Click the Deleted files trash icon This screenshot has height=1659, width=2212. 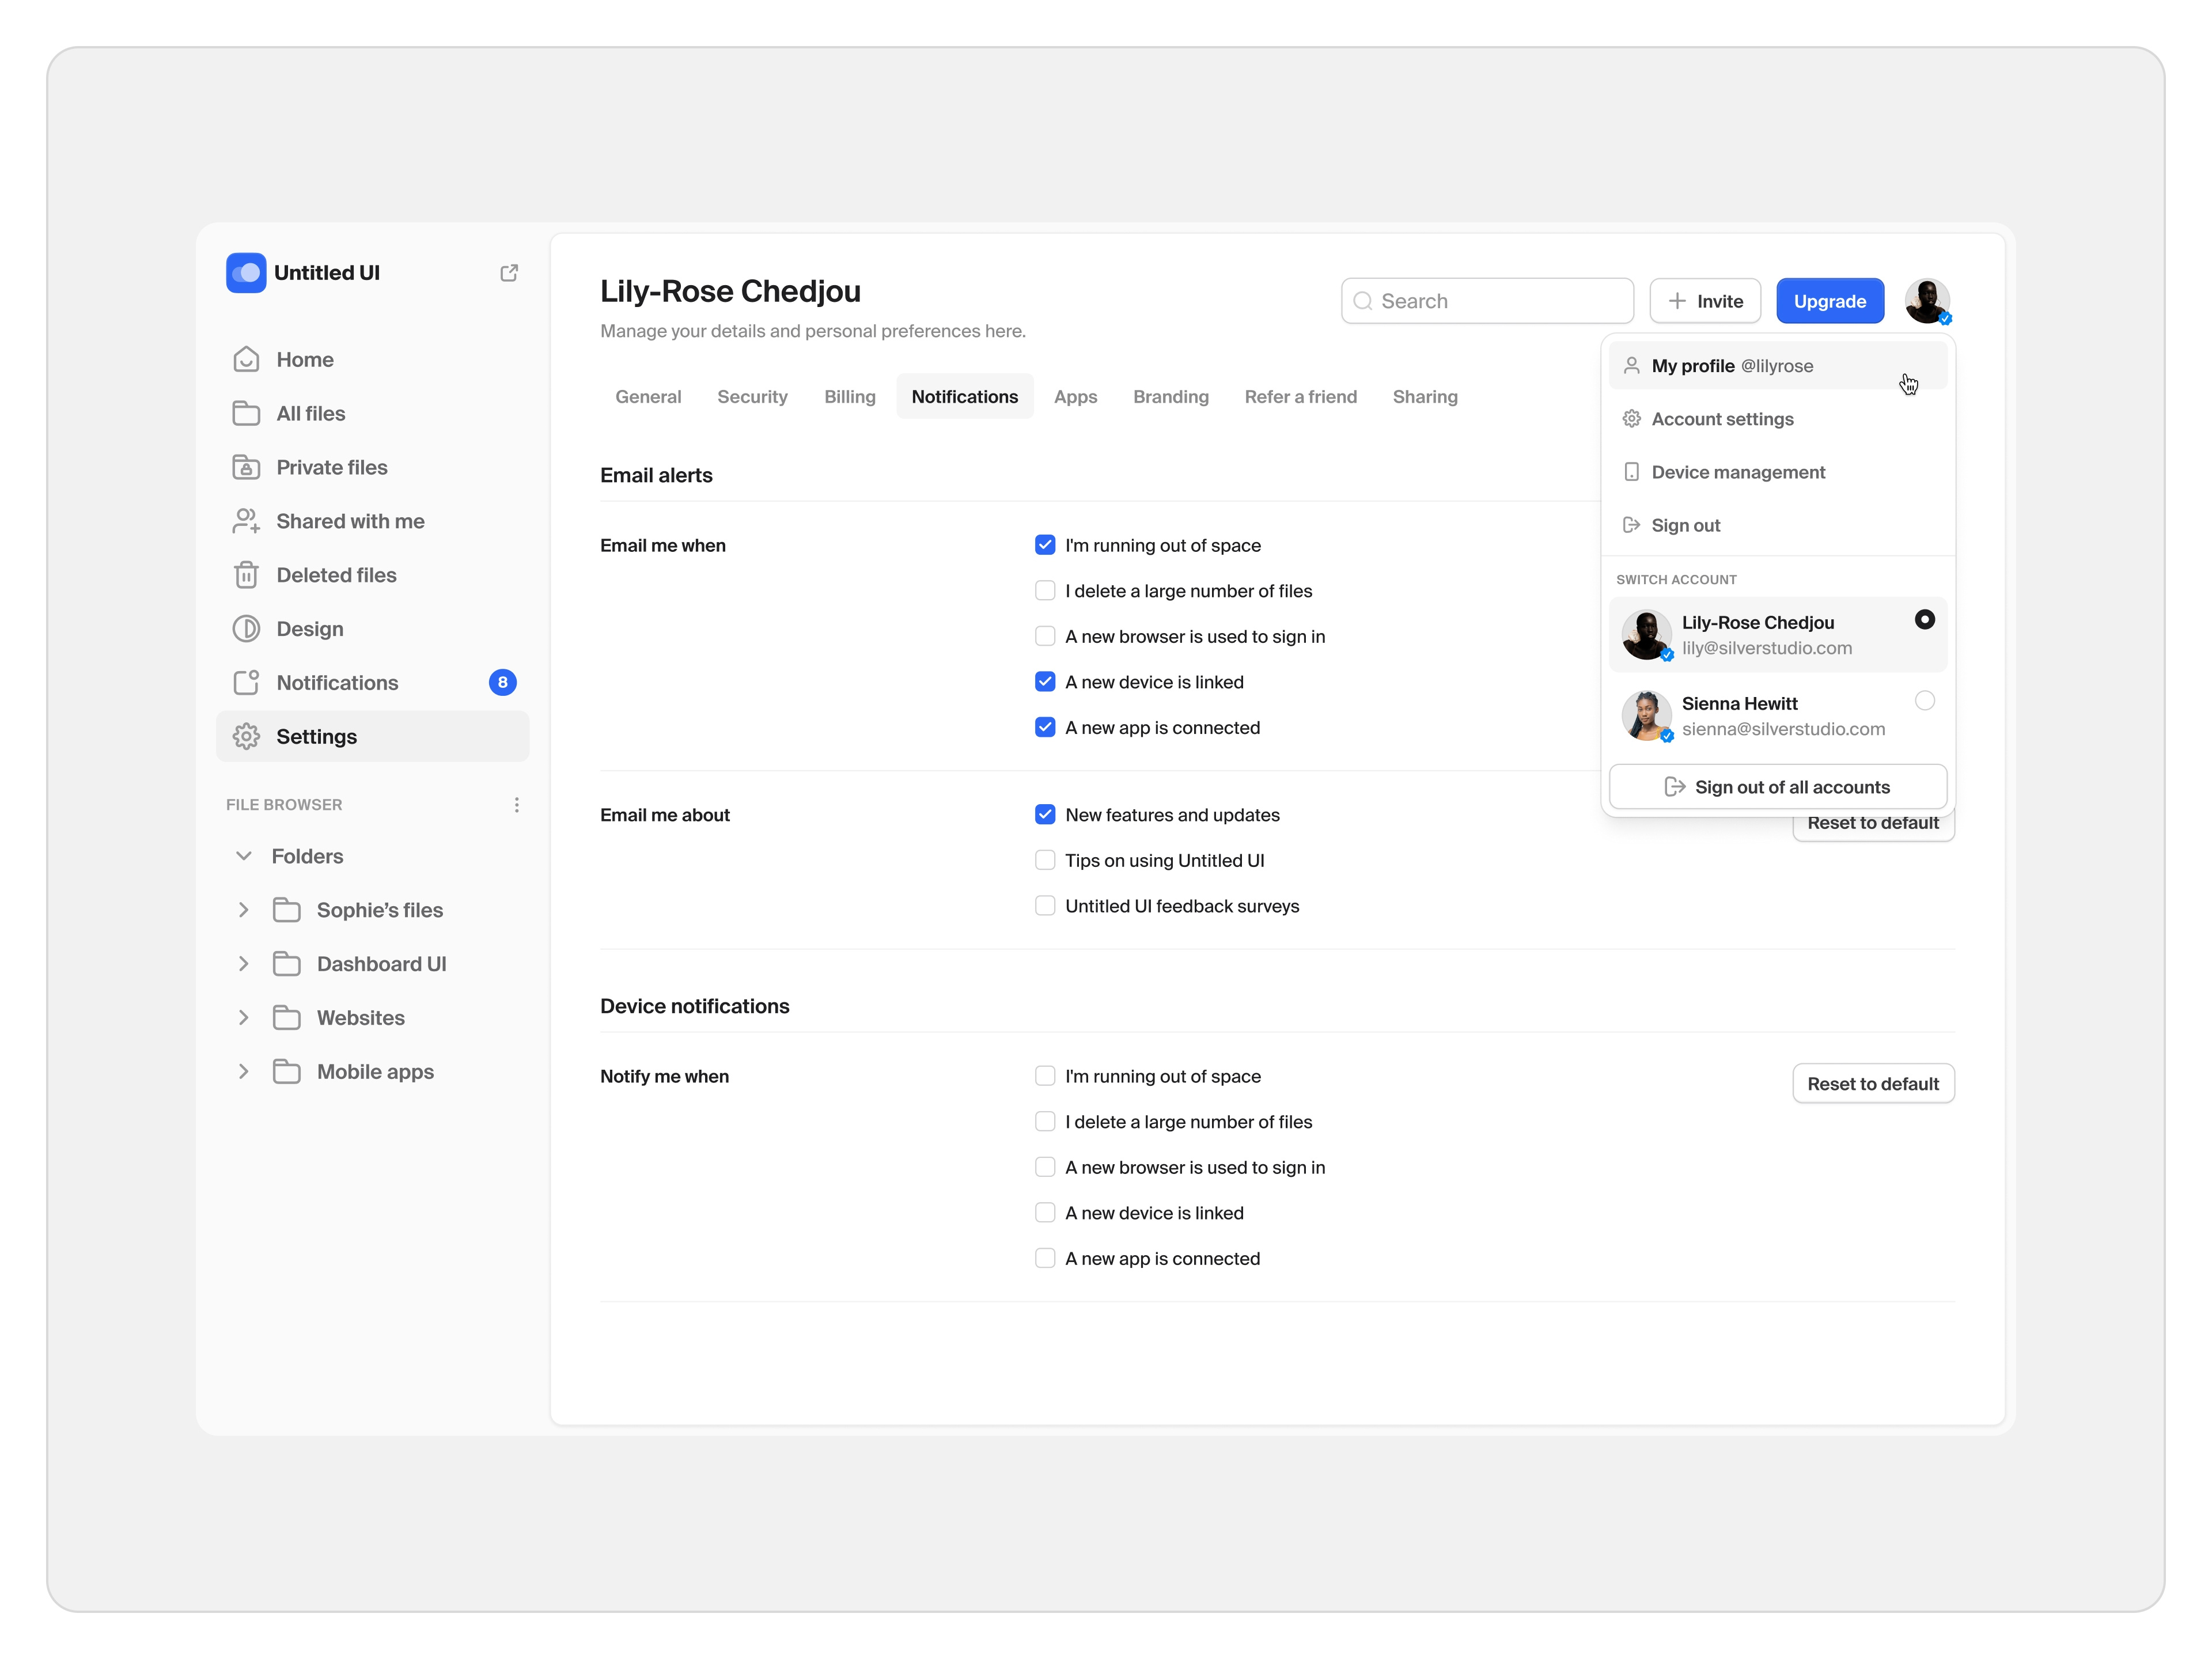point(246,575)
